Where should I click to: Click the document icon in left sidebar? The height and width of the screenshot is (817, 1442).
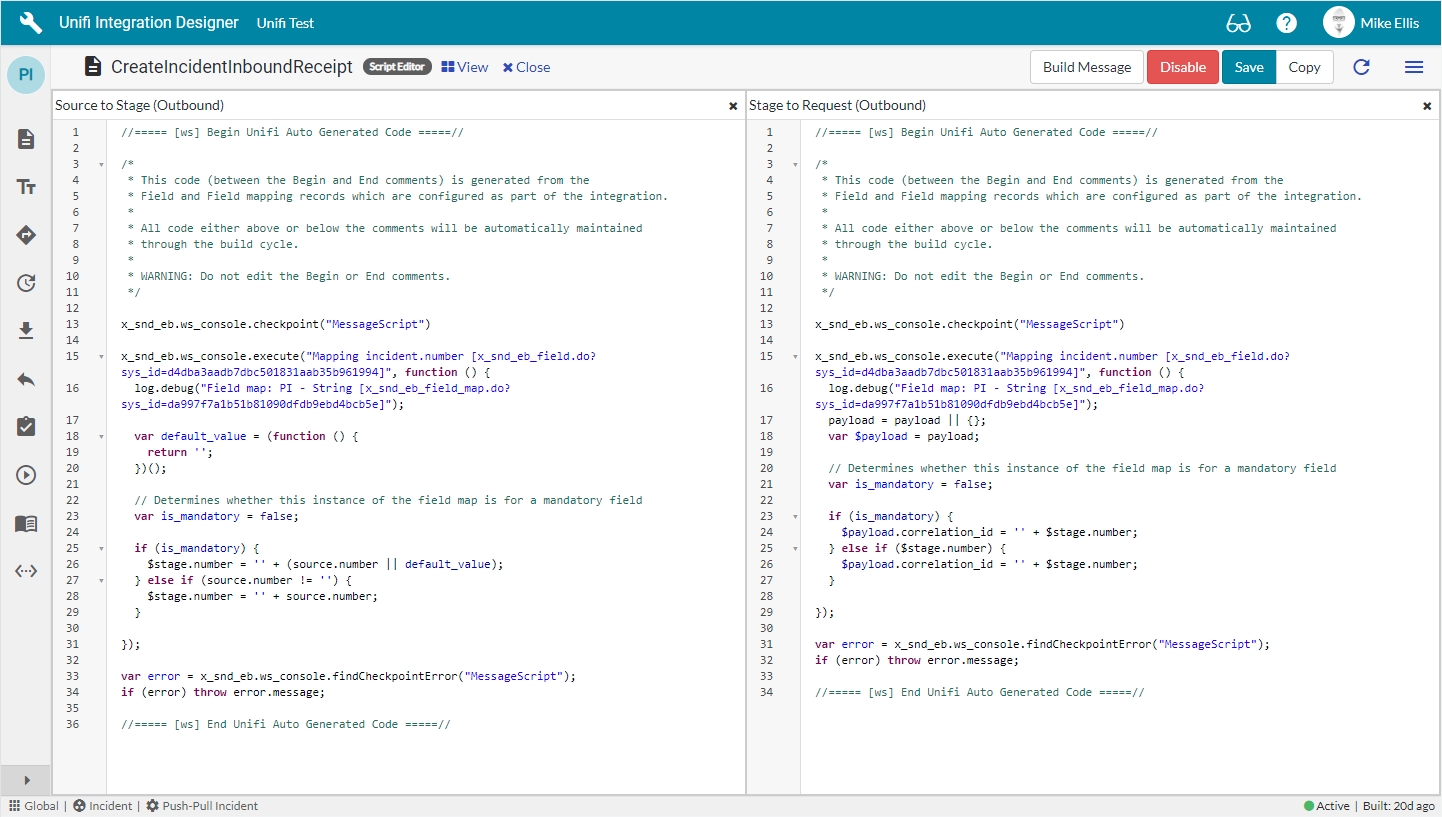click(27, 139)
